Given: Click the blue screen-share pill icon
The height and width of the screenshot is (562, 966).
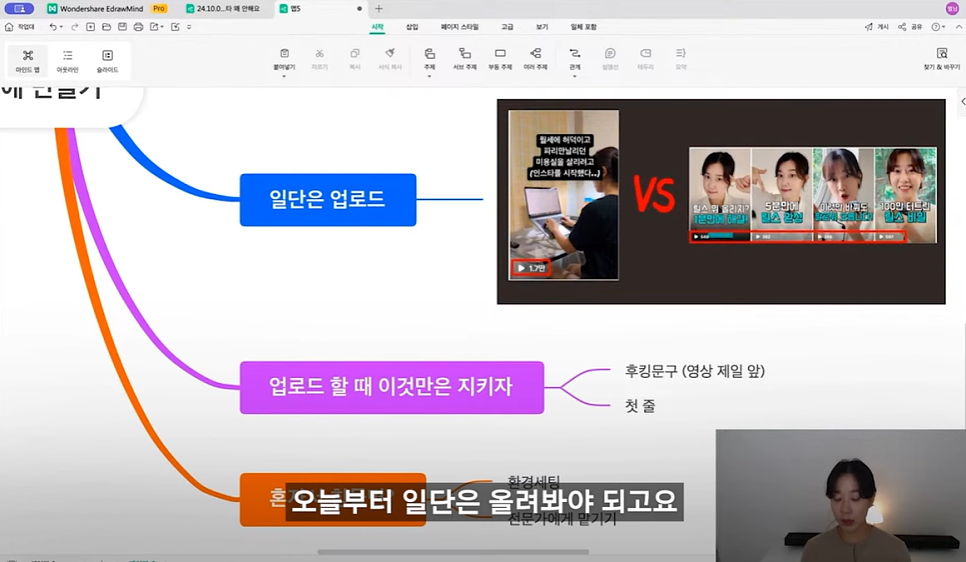Looking at the screenshot, I should pyautogui.click(x=19, y=9).
